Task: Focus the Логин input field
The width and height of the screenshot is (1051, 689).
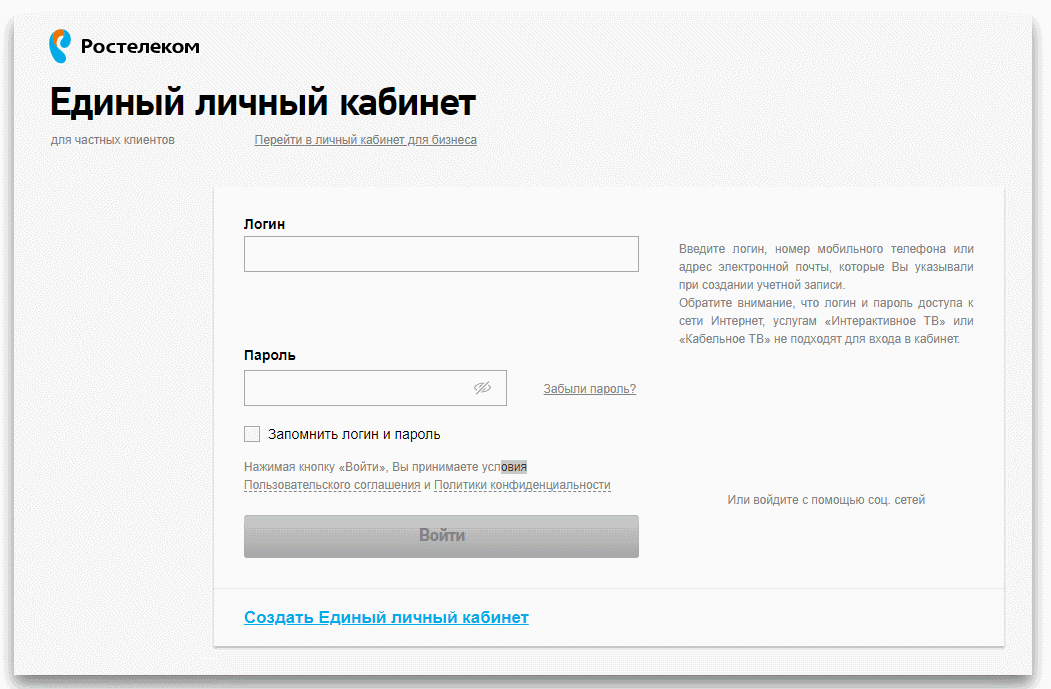Action: 441,254
